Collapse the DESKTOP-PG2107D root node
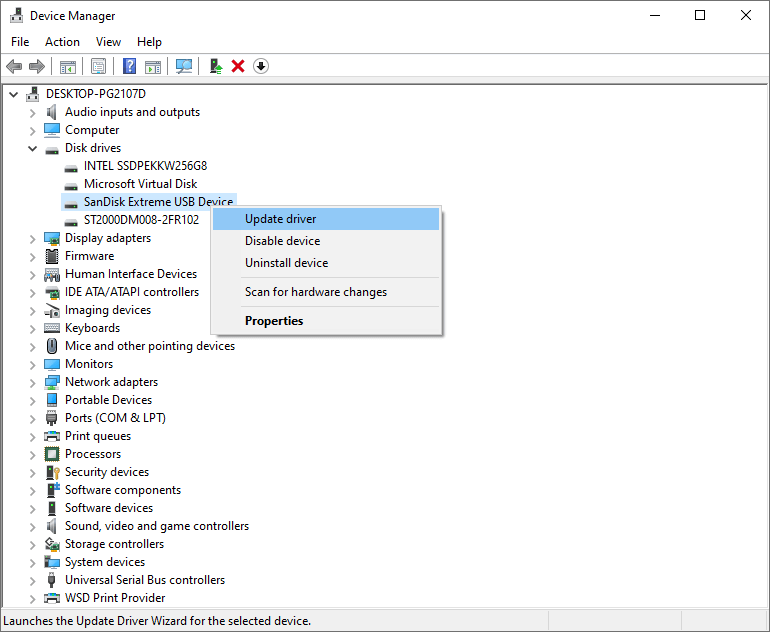Screen dimensions: 770x632 click(14, 95)
